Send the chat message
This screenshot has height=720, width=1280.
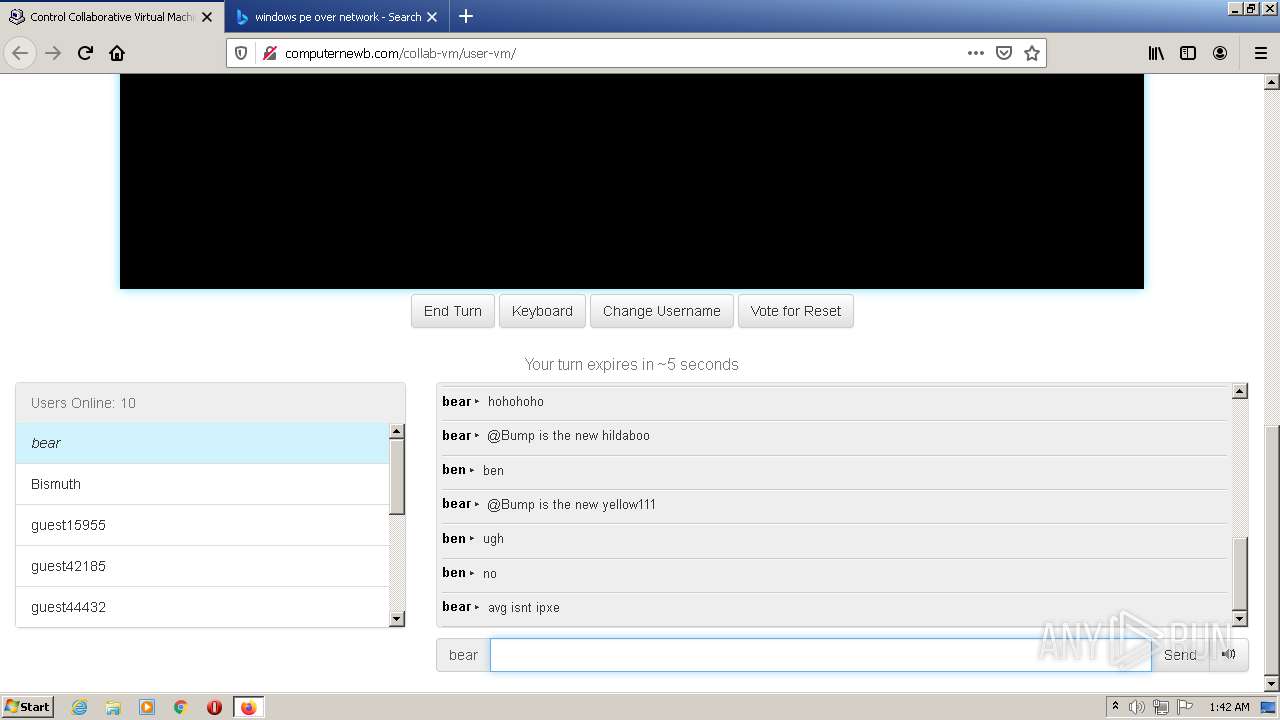tap(1180, 655)
